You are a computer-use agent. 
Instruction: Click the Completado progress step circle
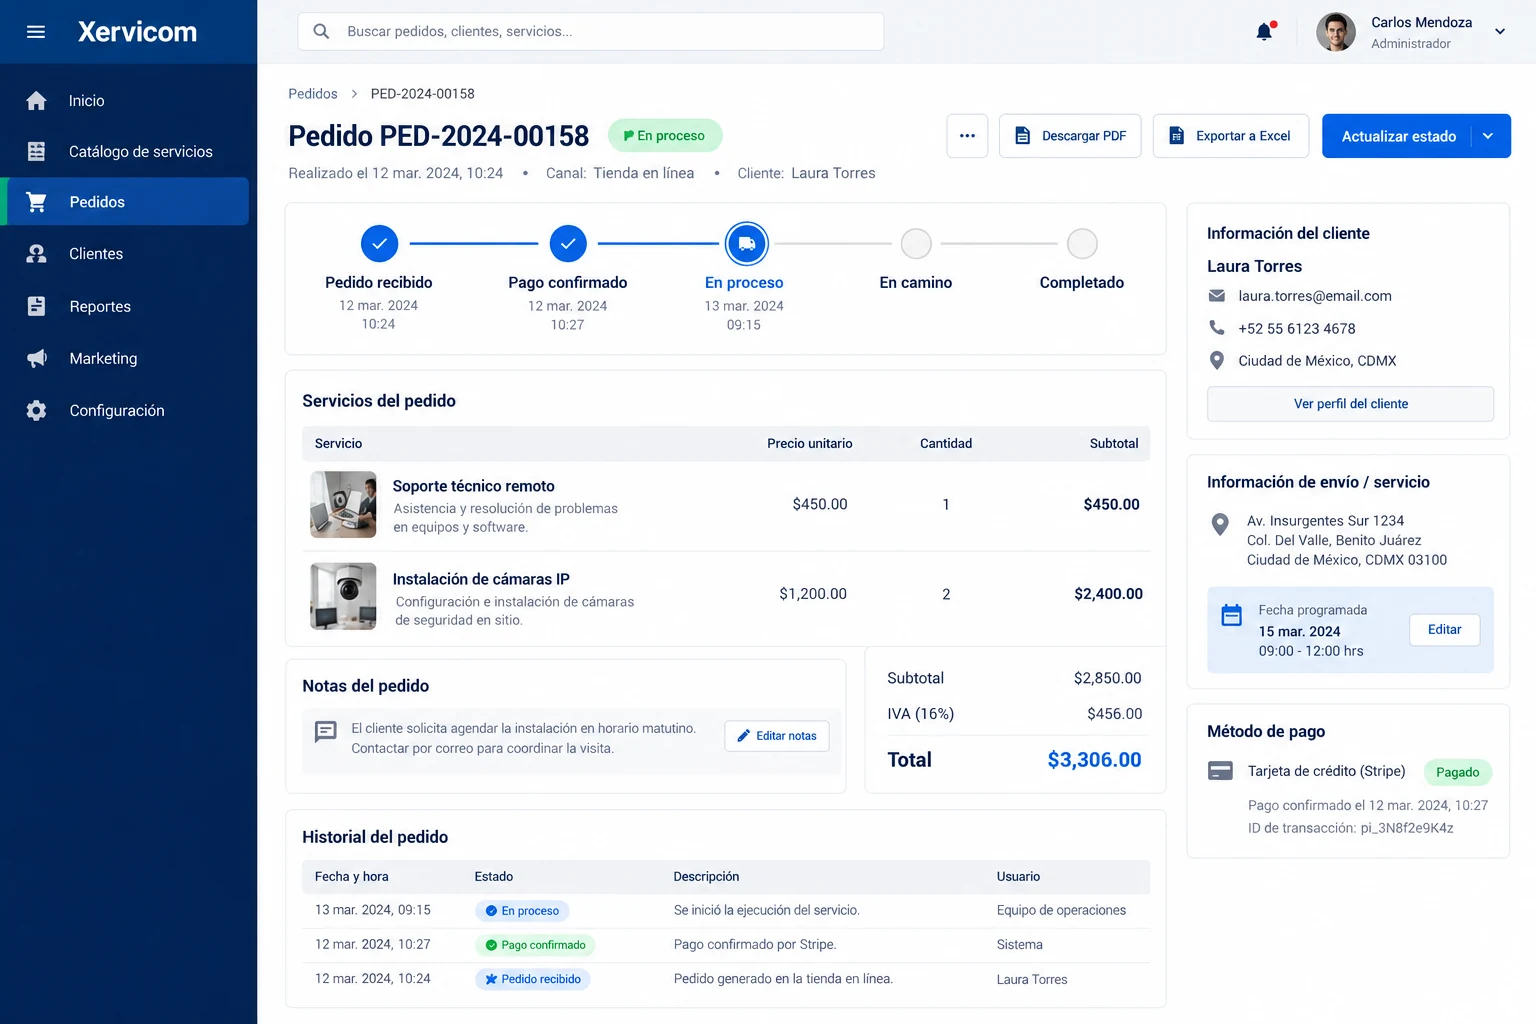(1082, 243)
